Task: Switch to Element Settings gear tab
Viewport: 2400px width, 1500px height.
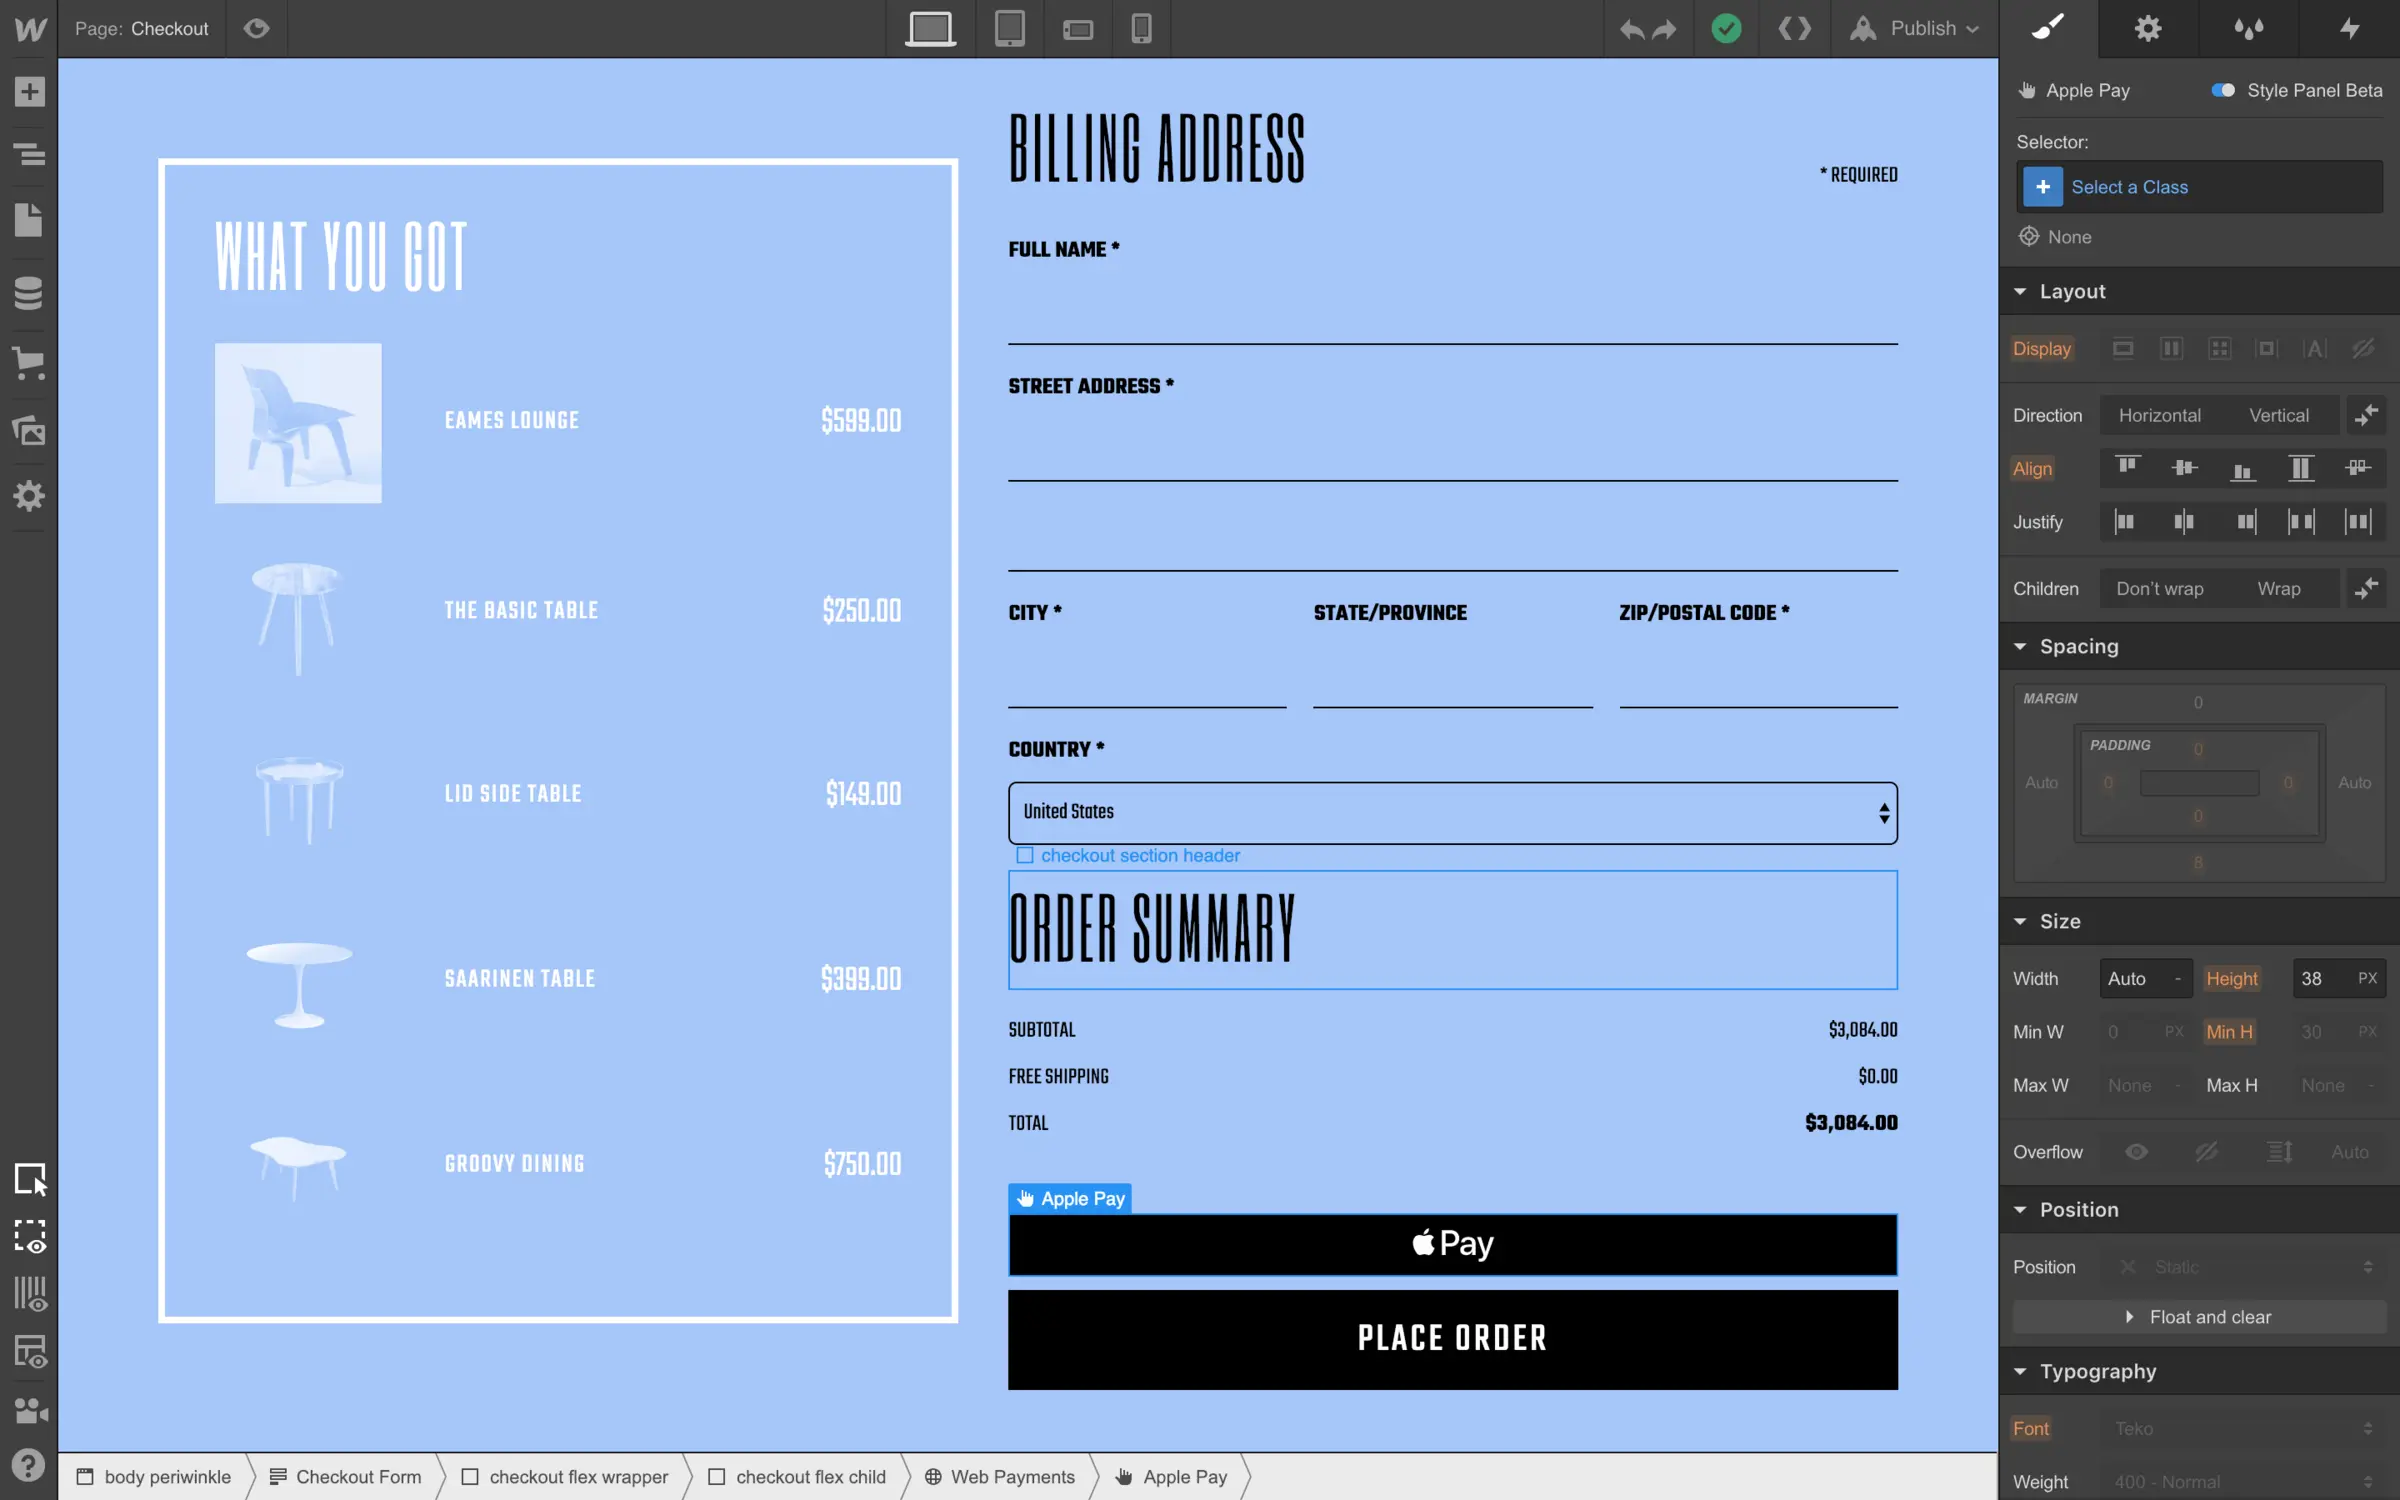Action: [2148, 28]
